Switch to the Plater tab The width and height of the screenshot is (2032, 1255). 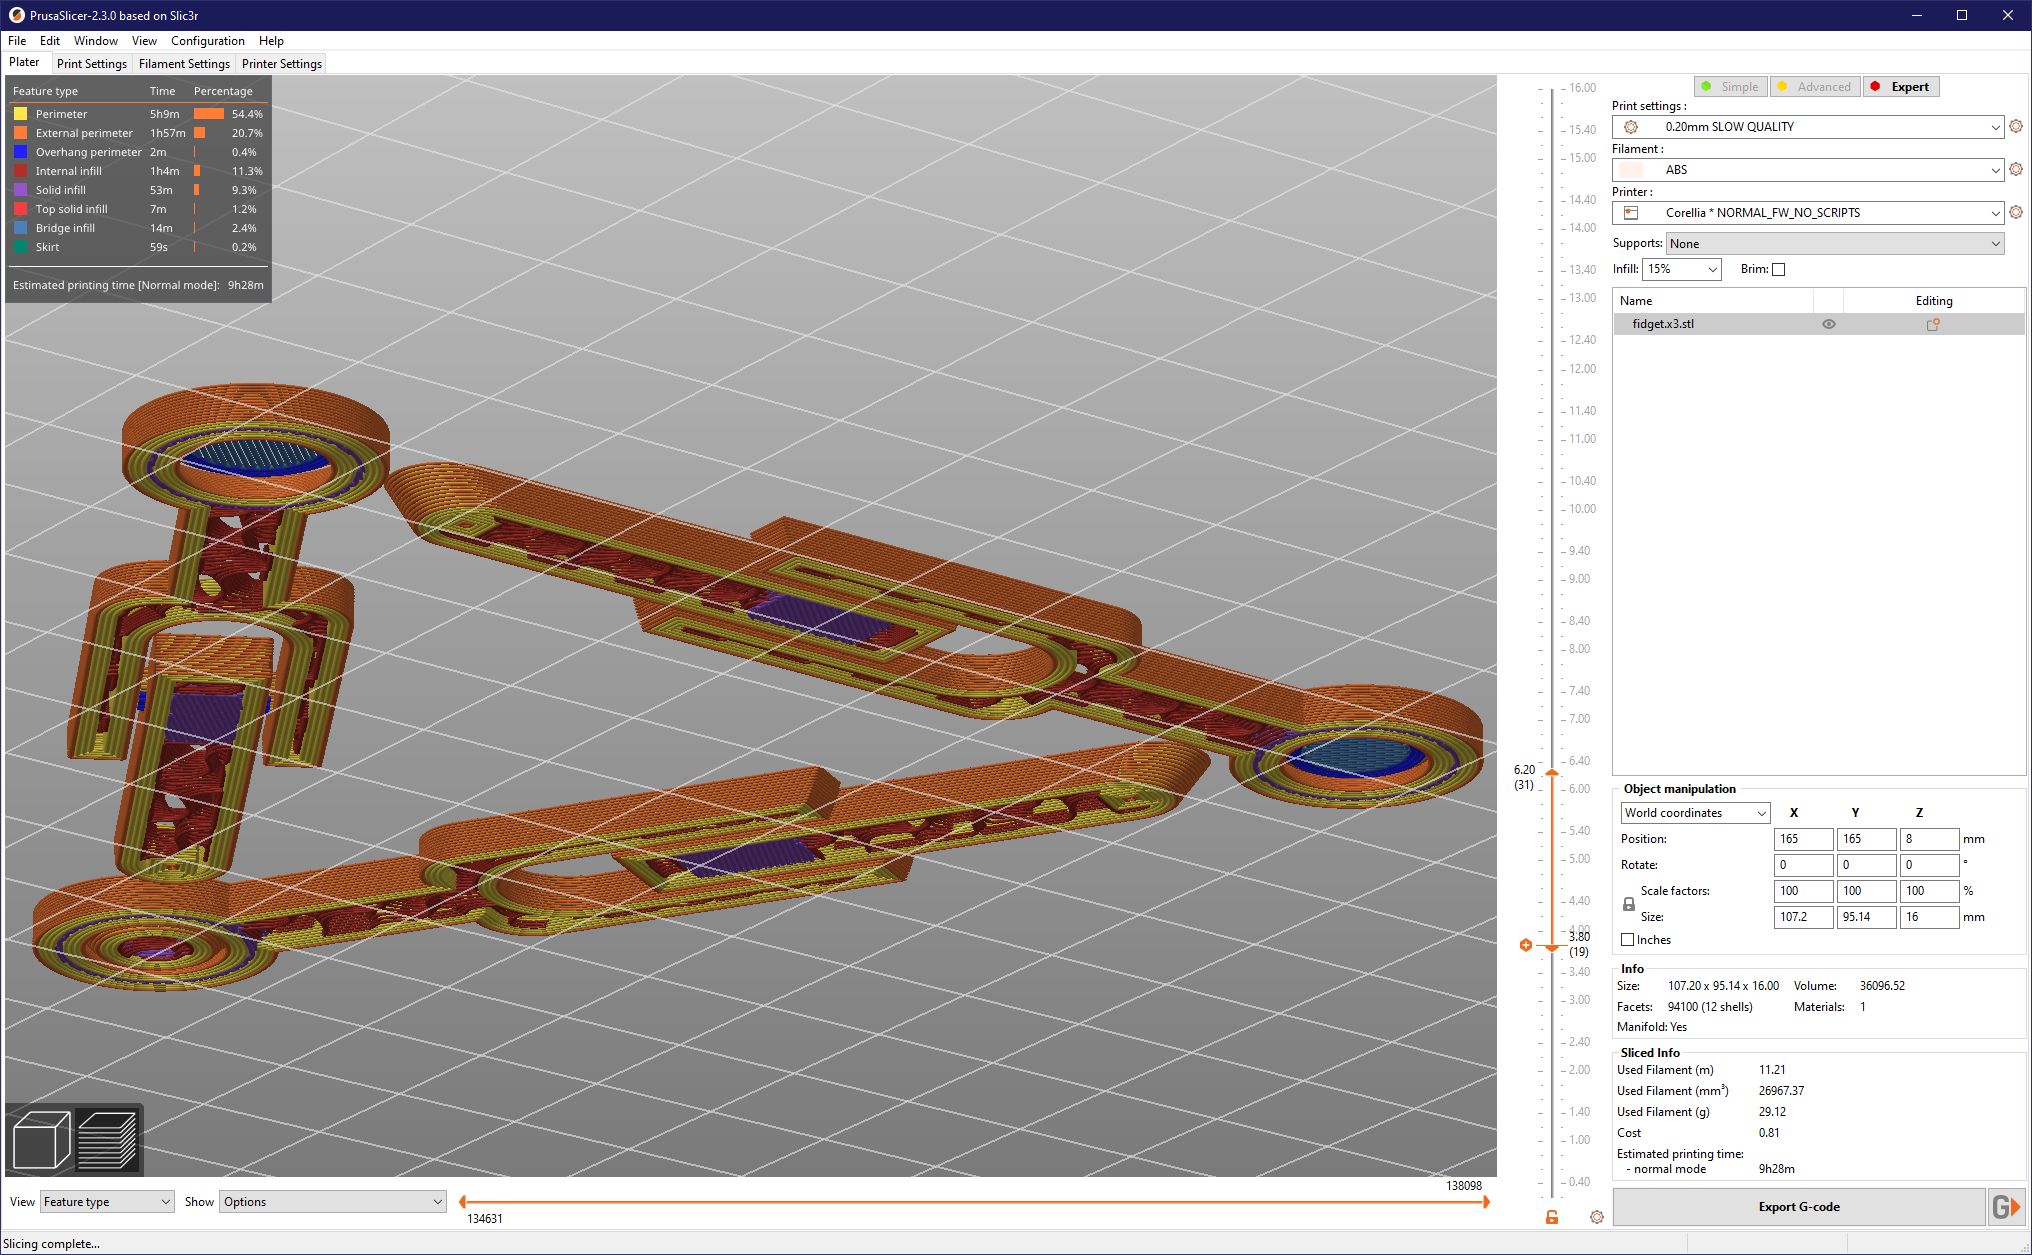(x=24, y=63)
